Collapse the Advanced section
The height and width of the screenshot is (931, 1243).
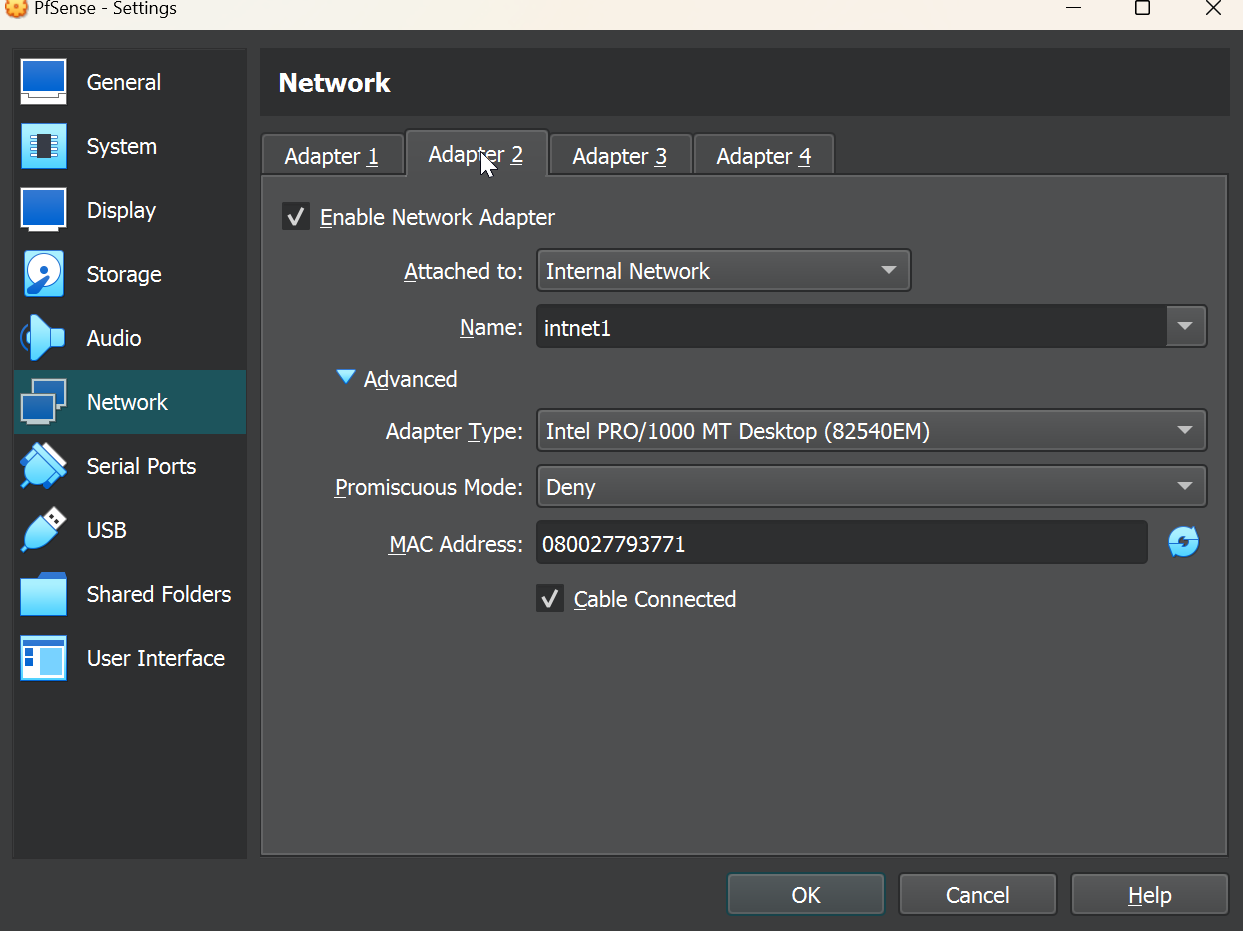pyautogui.click(x=346, y=378)
